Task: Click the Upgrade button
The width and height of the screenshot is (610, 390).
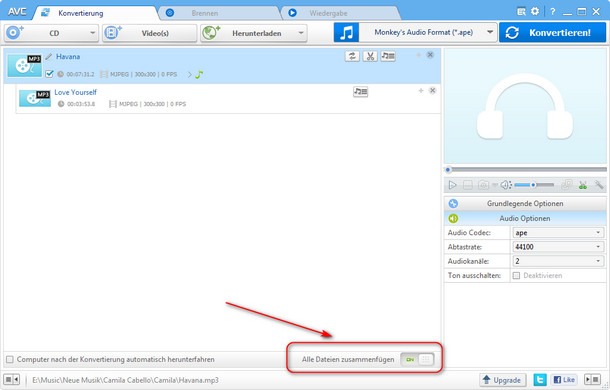Action: coord(502,380)
